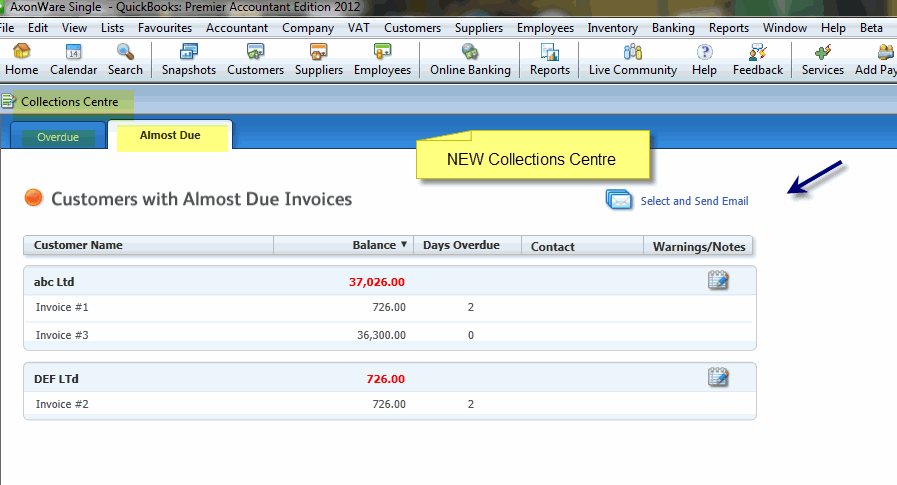Click the 36,300.00 invoice amount

[381, 335]
